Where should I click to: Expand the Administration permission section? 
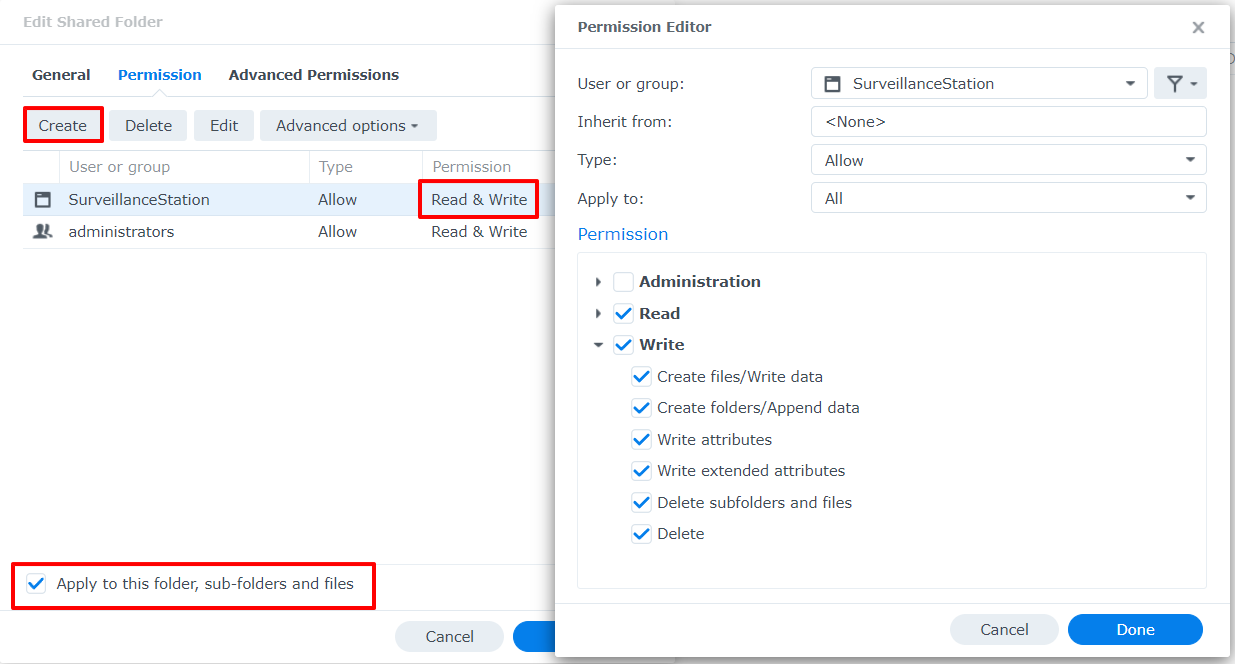point(599,281)
